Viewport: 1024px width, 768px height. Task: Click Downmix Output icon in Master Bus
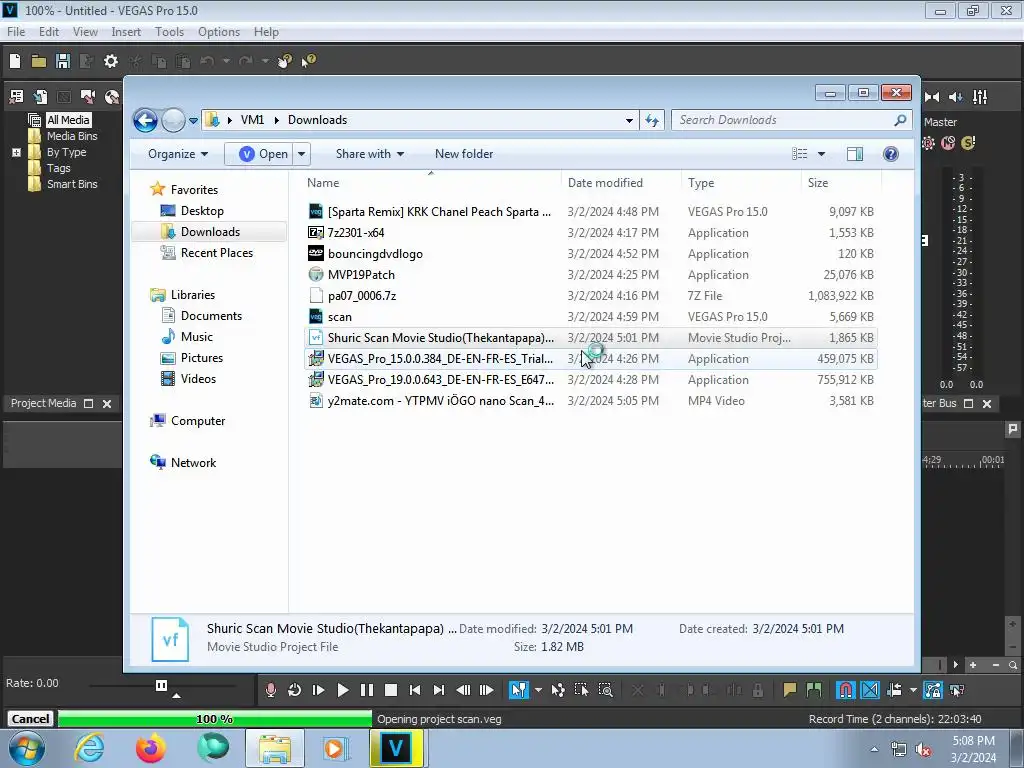coord(932,97)
